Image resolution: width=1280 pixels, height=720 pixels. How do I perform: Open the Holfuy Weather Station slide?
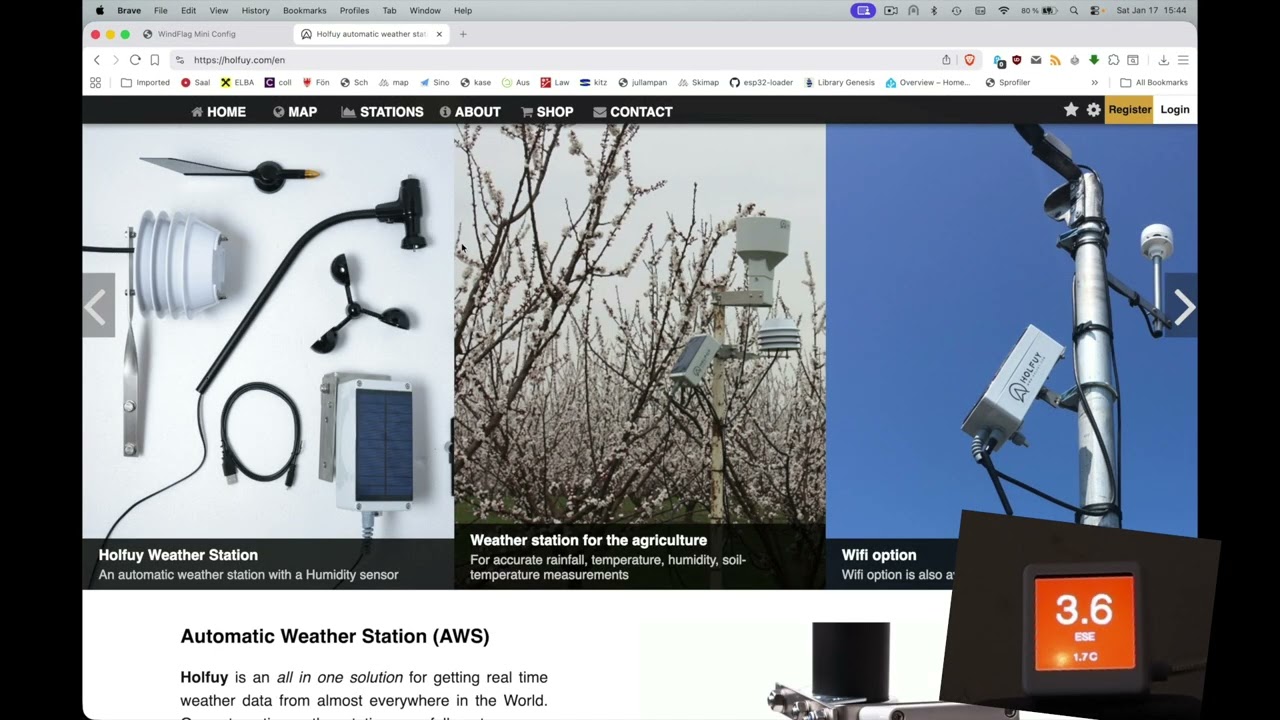coord(268,357)
